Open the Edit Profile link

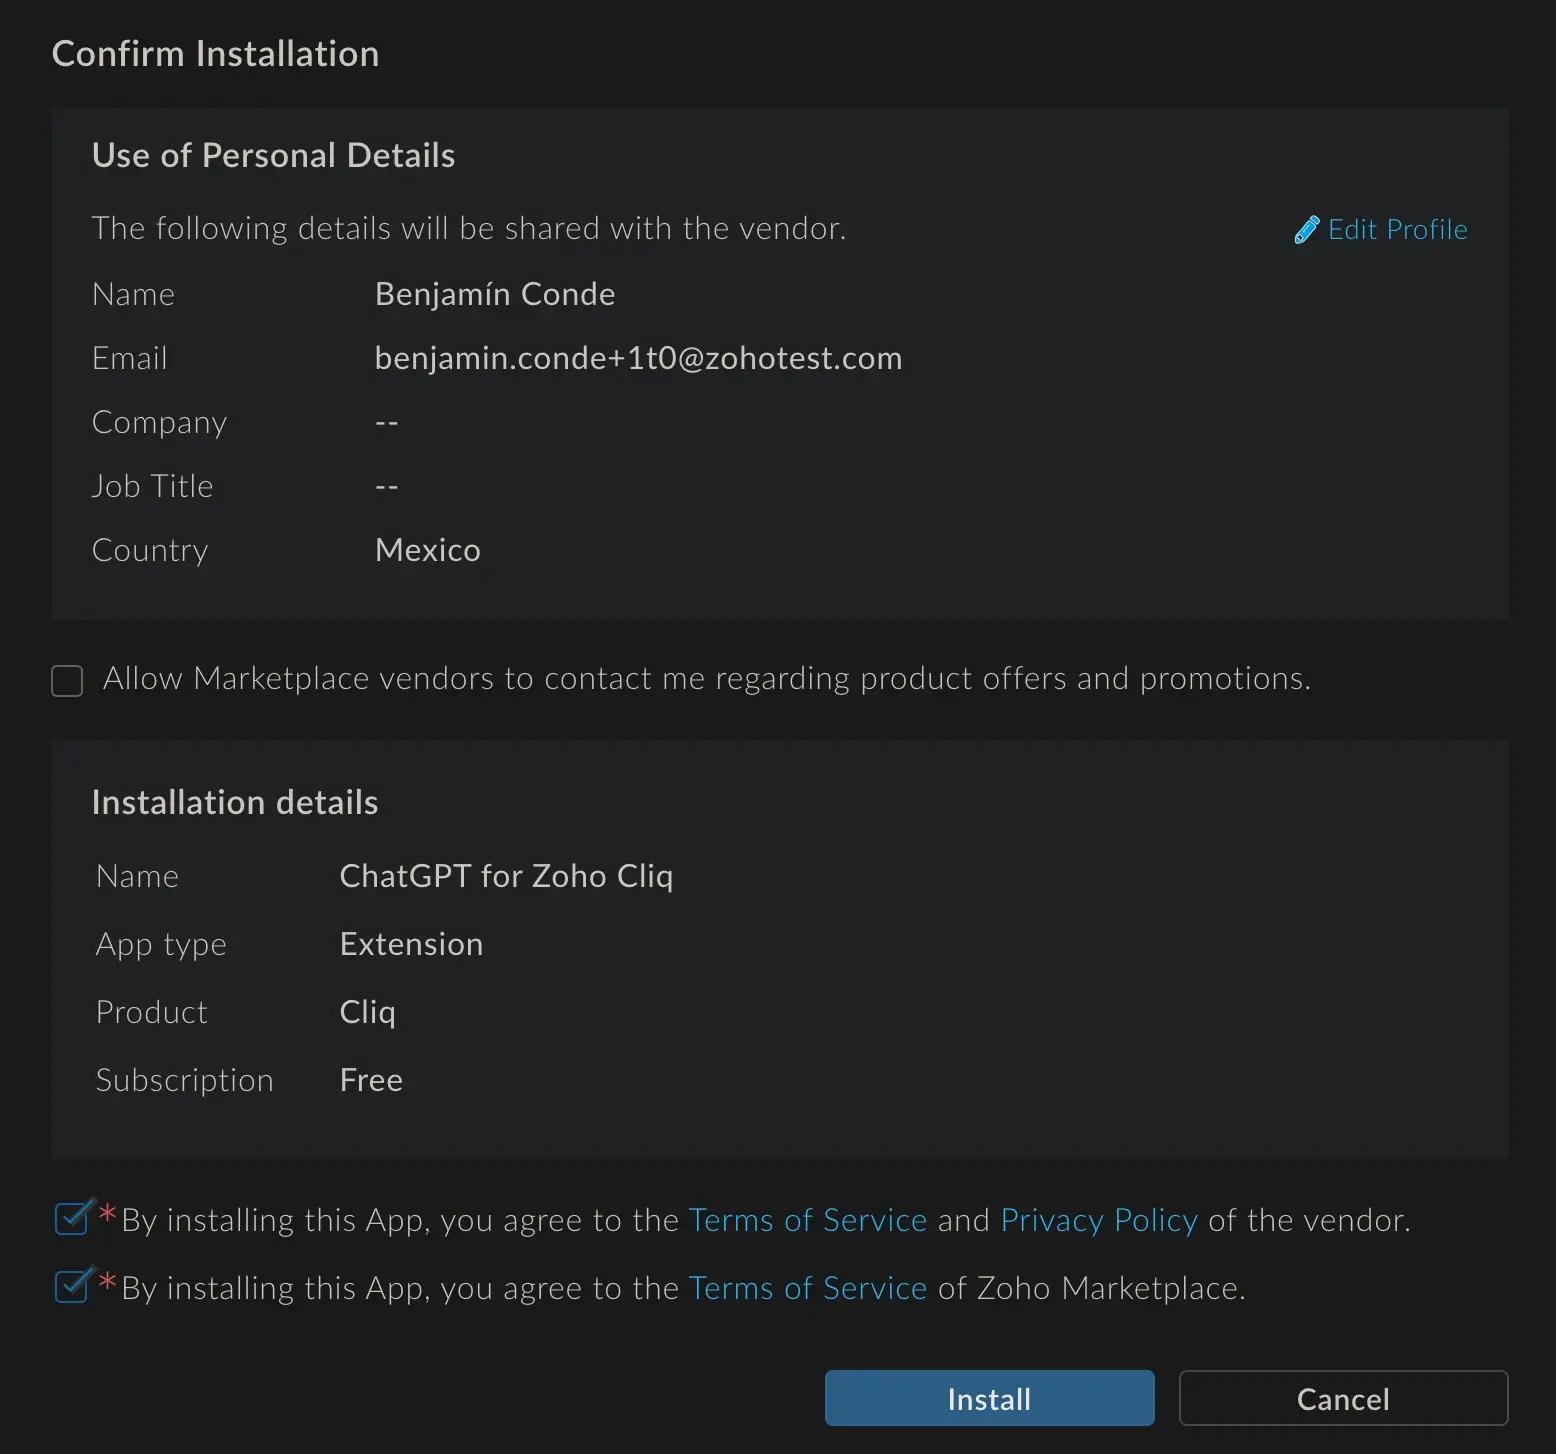pyautogui.click(x=1397, y=230)
